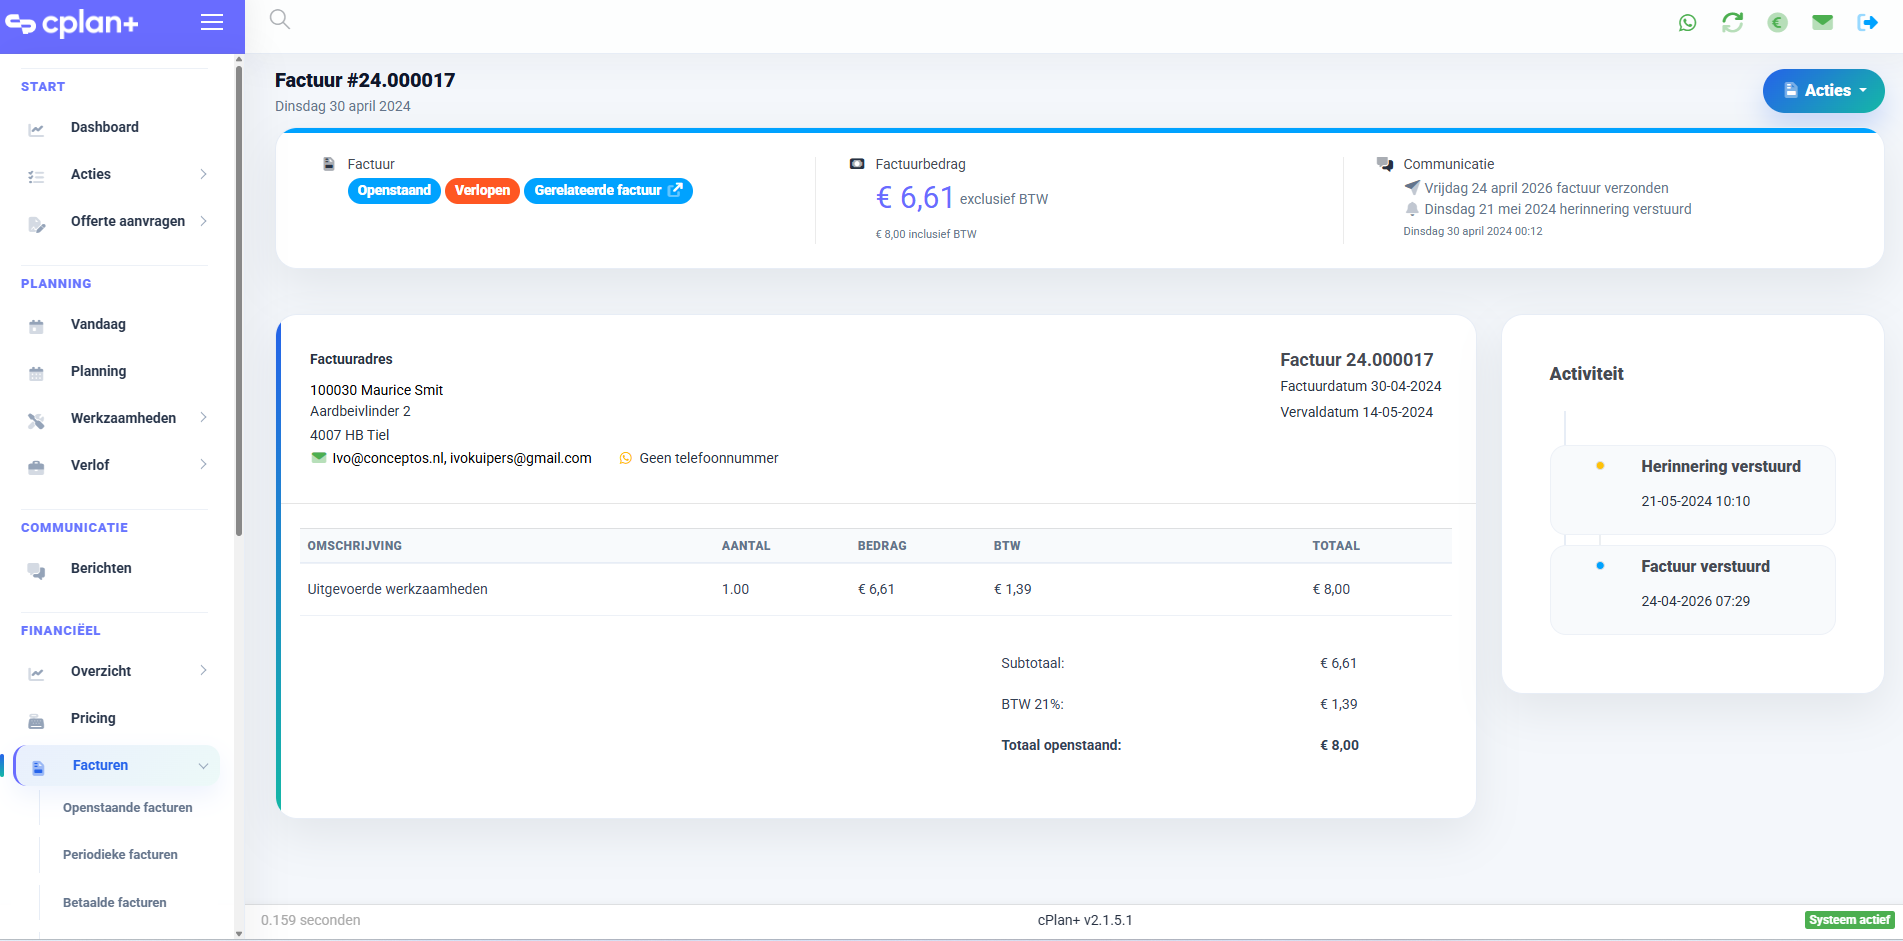
Task: Open the Gerelateerde factuur link badge
Action: click(x=608, y=190)
